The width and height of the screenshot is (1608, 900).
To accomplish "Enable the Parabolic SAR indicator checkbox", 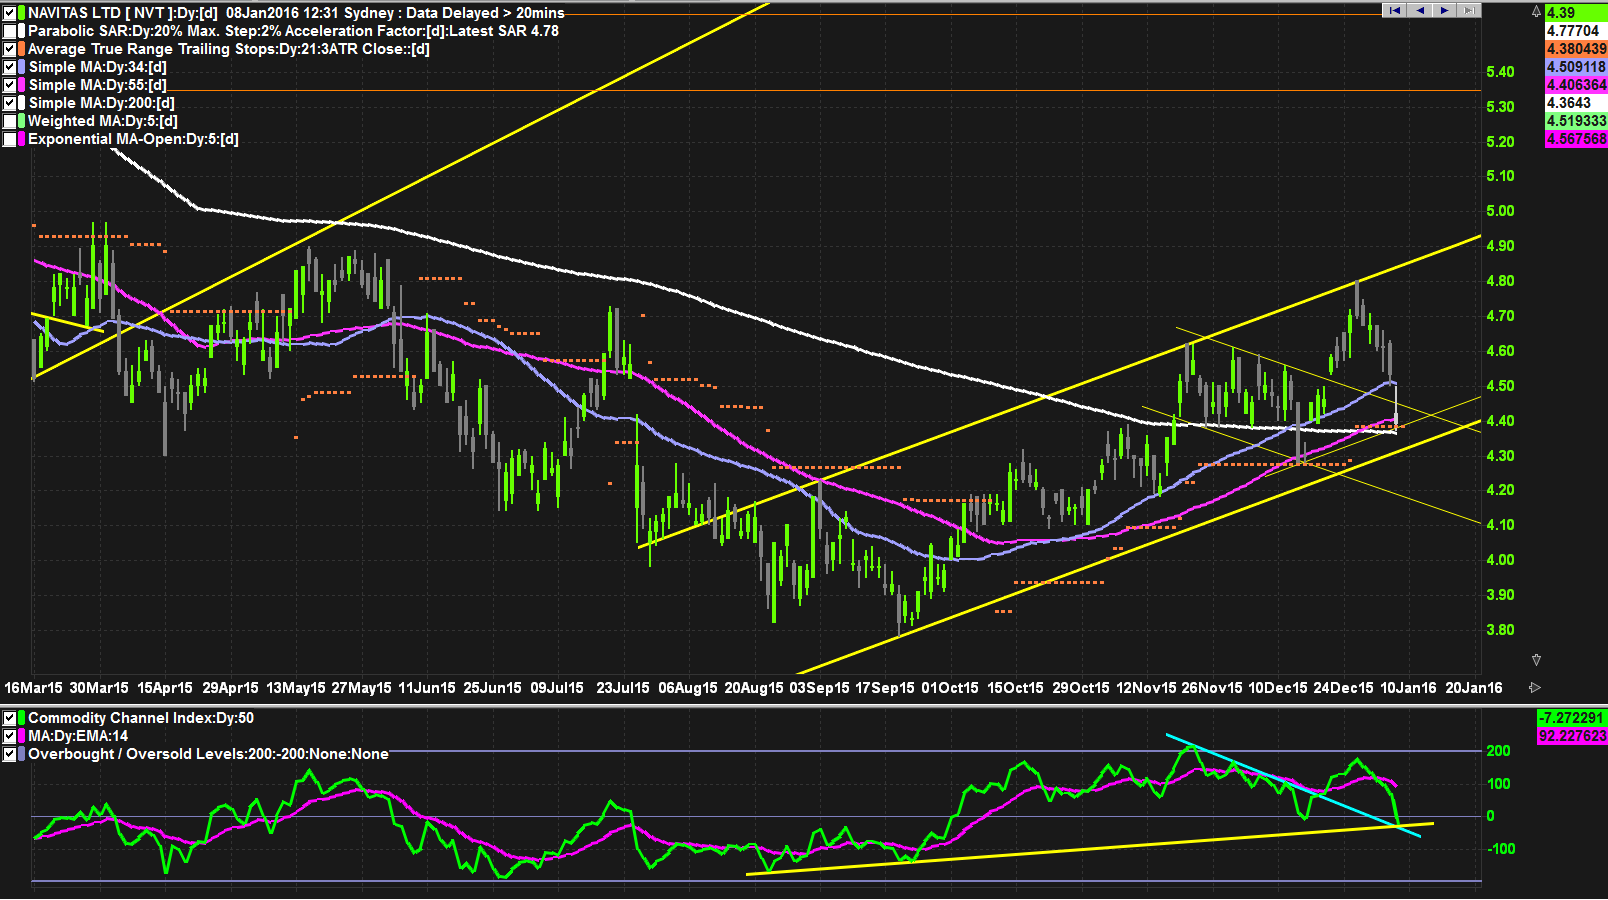I will (x=9, y=31).
